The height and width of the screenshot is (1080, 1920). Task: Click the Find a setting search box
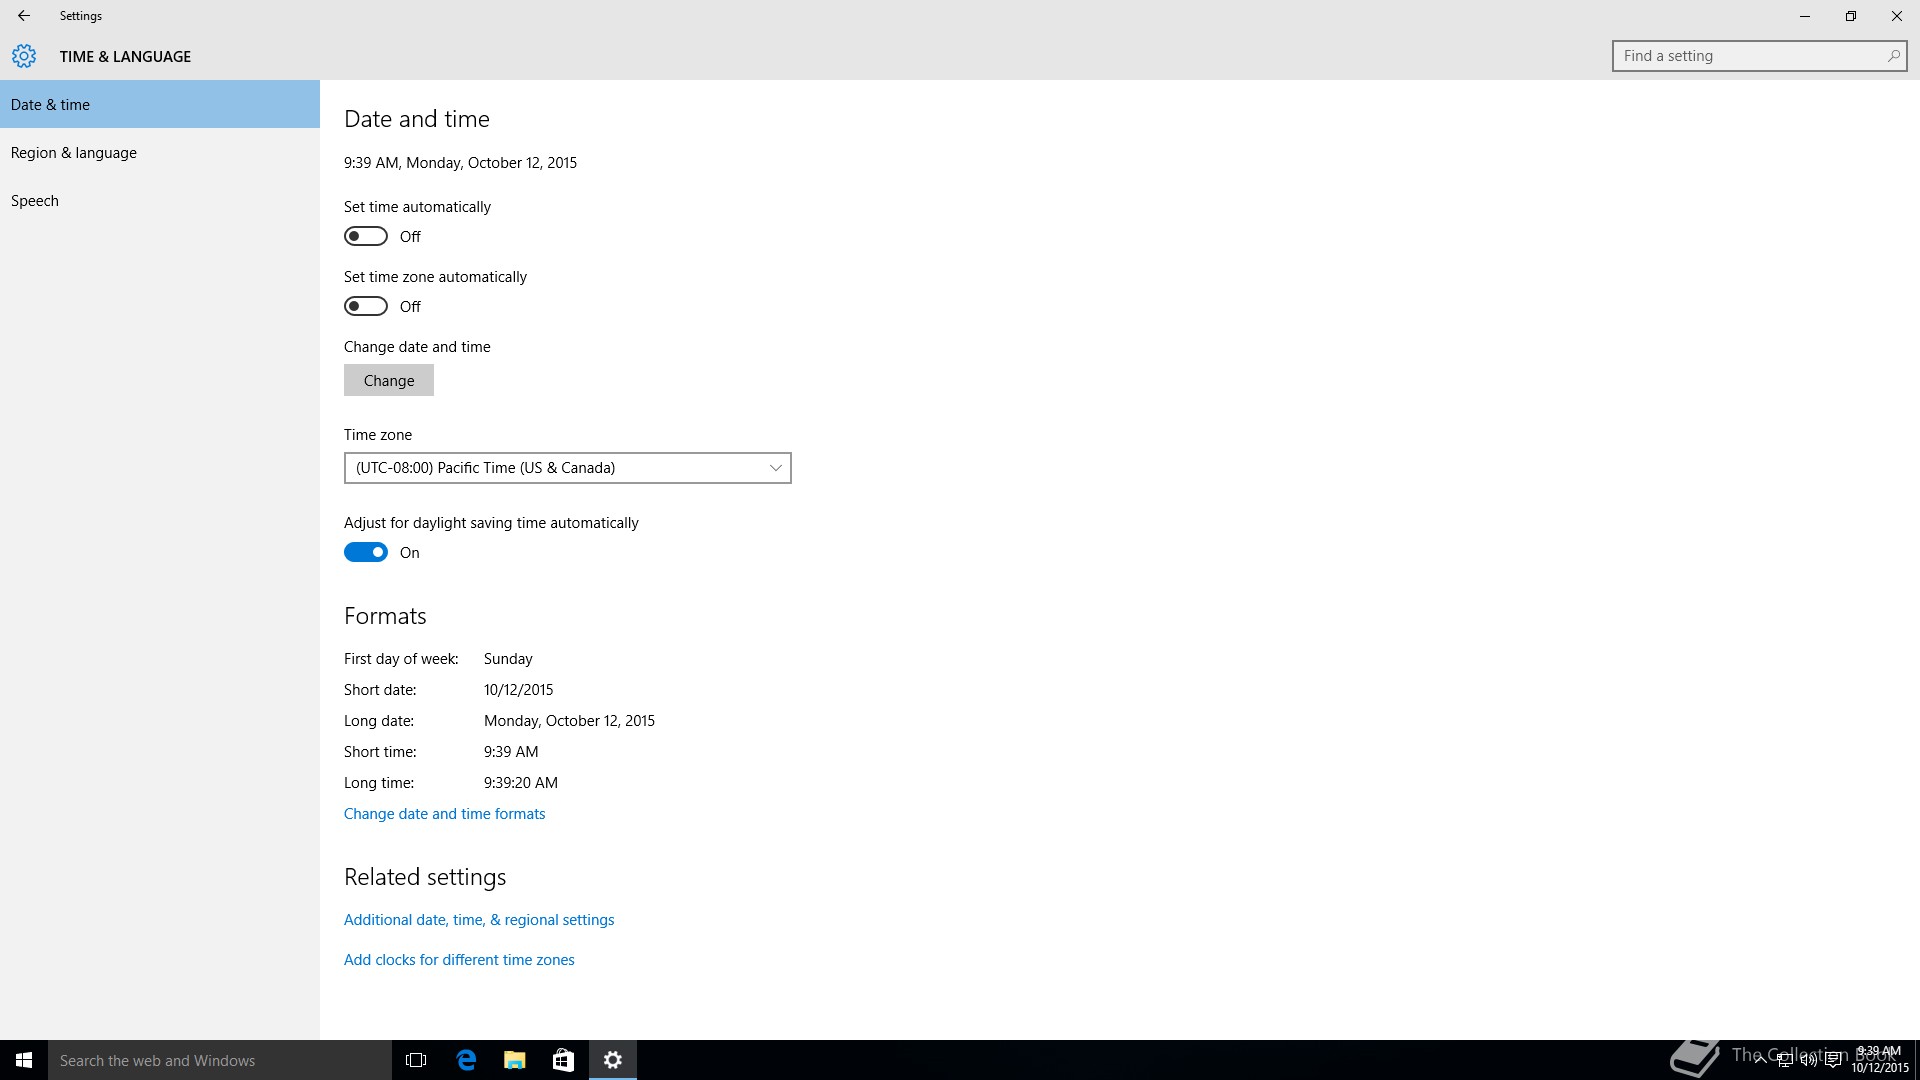point(1750,56)
